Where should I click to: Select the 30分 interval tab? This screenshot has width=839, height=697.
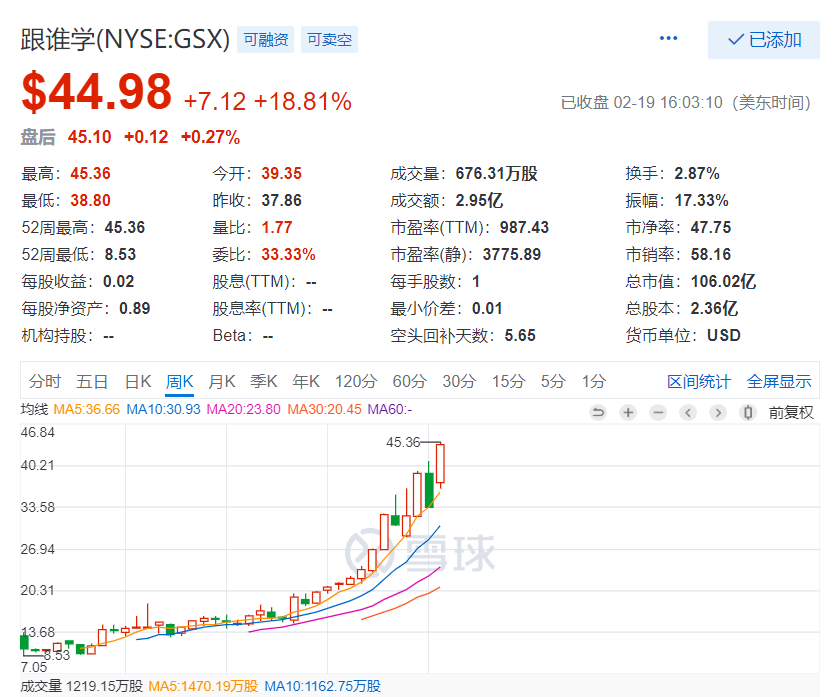pyautogui.click(x=459, y=381)
